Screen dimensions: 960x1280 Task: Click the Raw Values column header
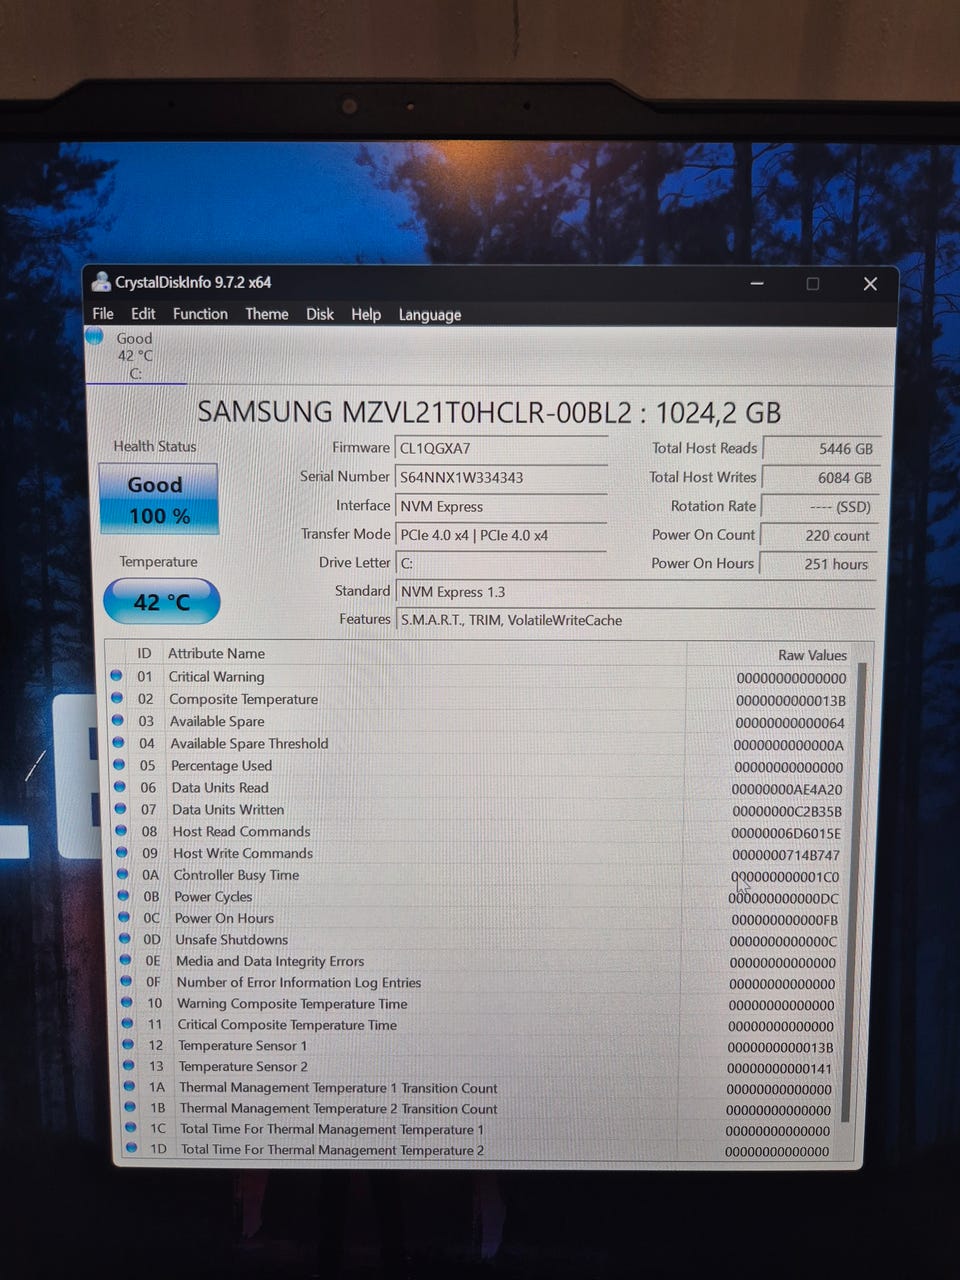(812, 655)
